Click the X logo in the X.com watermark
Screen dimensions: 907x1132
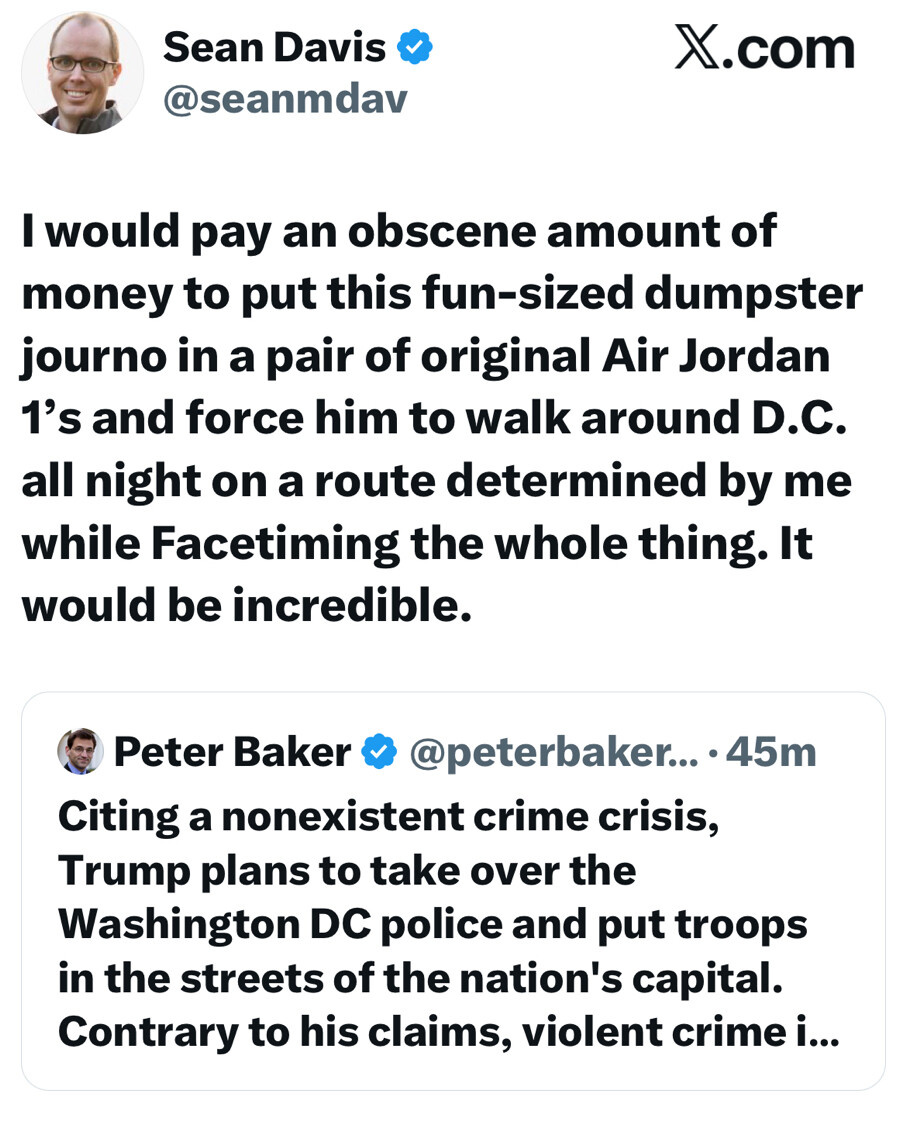pyautogui.click(x=696, y=48)
